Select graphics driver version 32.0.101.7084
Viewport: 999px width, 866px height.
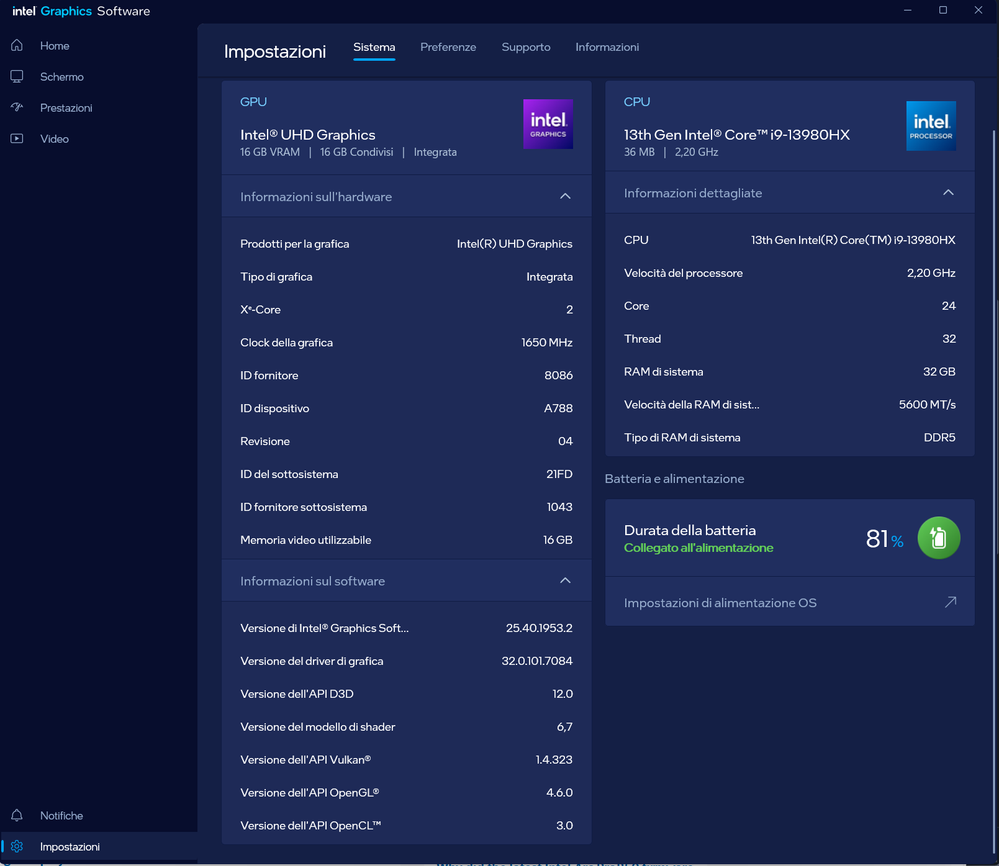536,661
